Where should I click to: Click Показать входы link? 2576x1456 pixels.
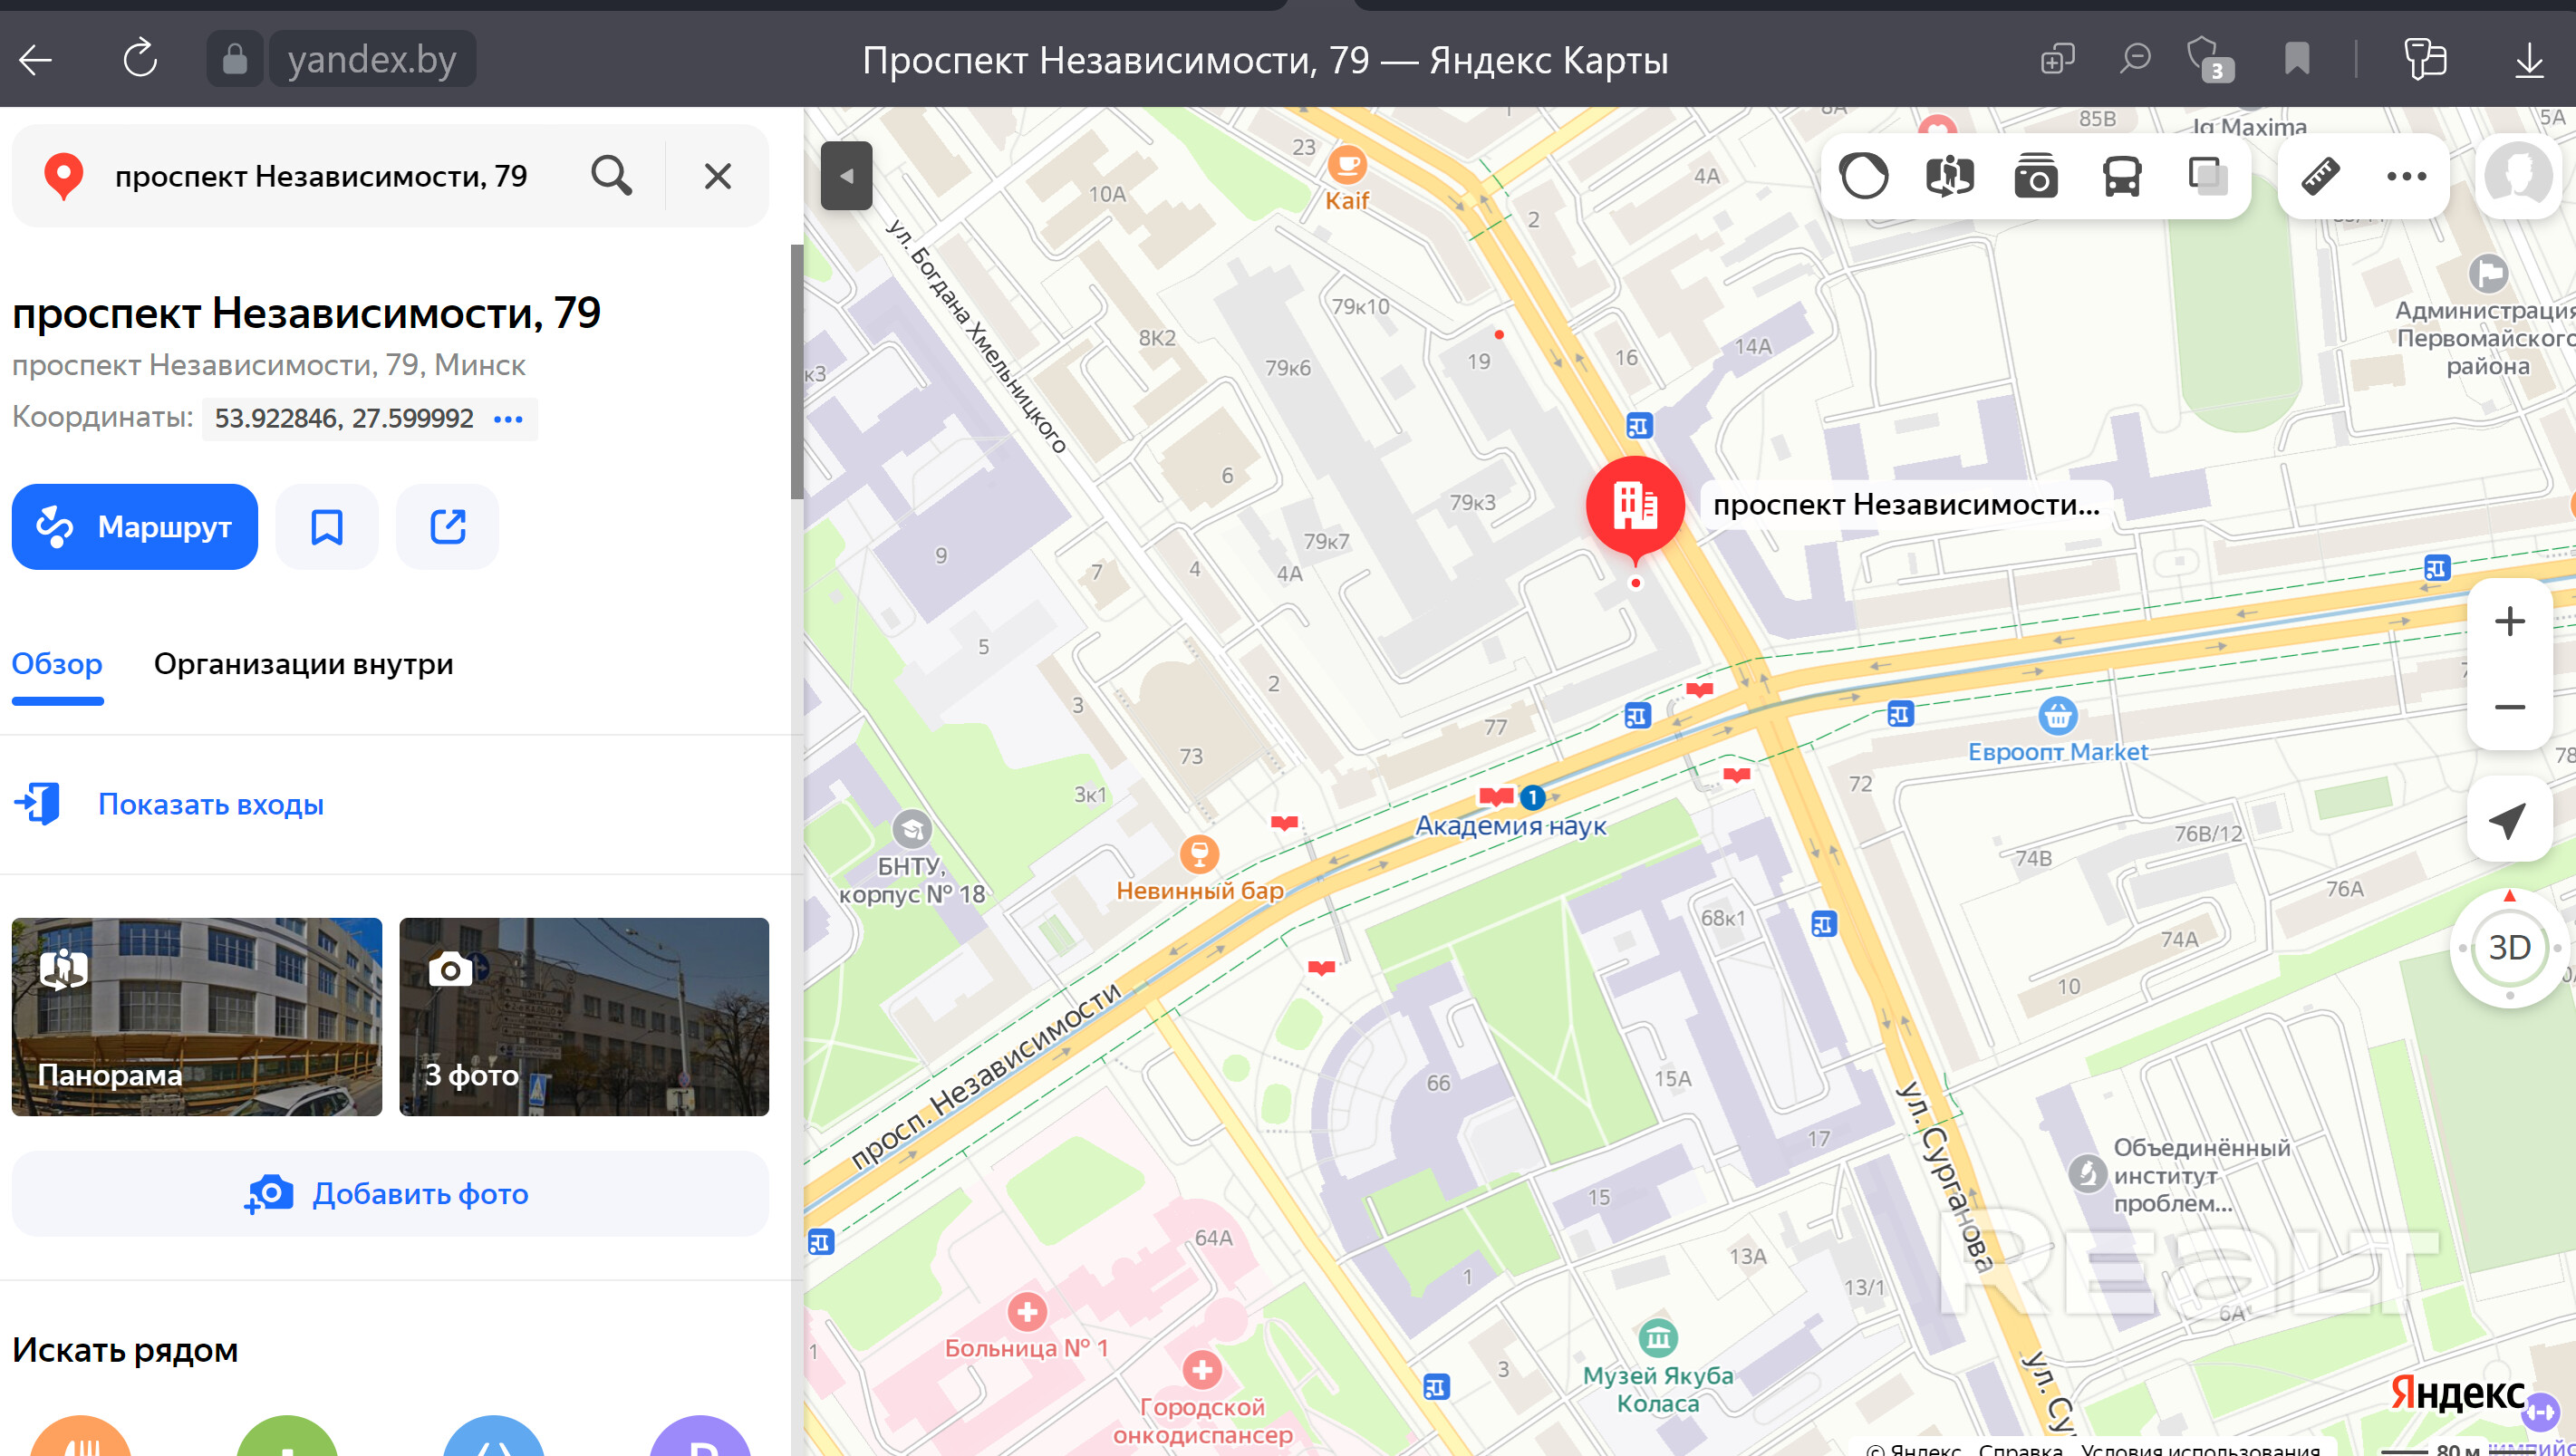[210, 804]
